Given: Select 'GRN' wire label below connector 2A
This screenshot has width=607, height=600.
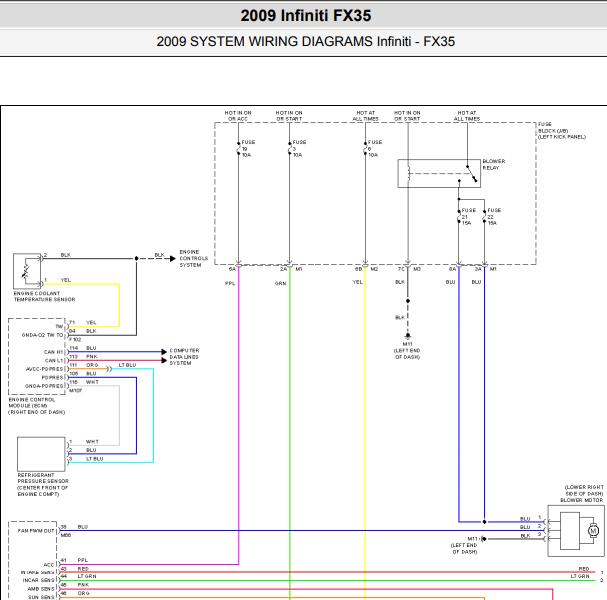Looking at the screenshot, I should click(x=281, y=283).
